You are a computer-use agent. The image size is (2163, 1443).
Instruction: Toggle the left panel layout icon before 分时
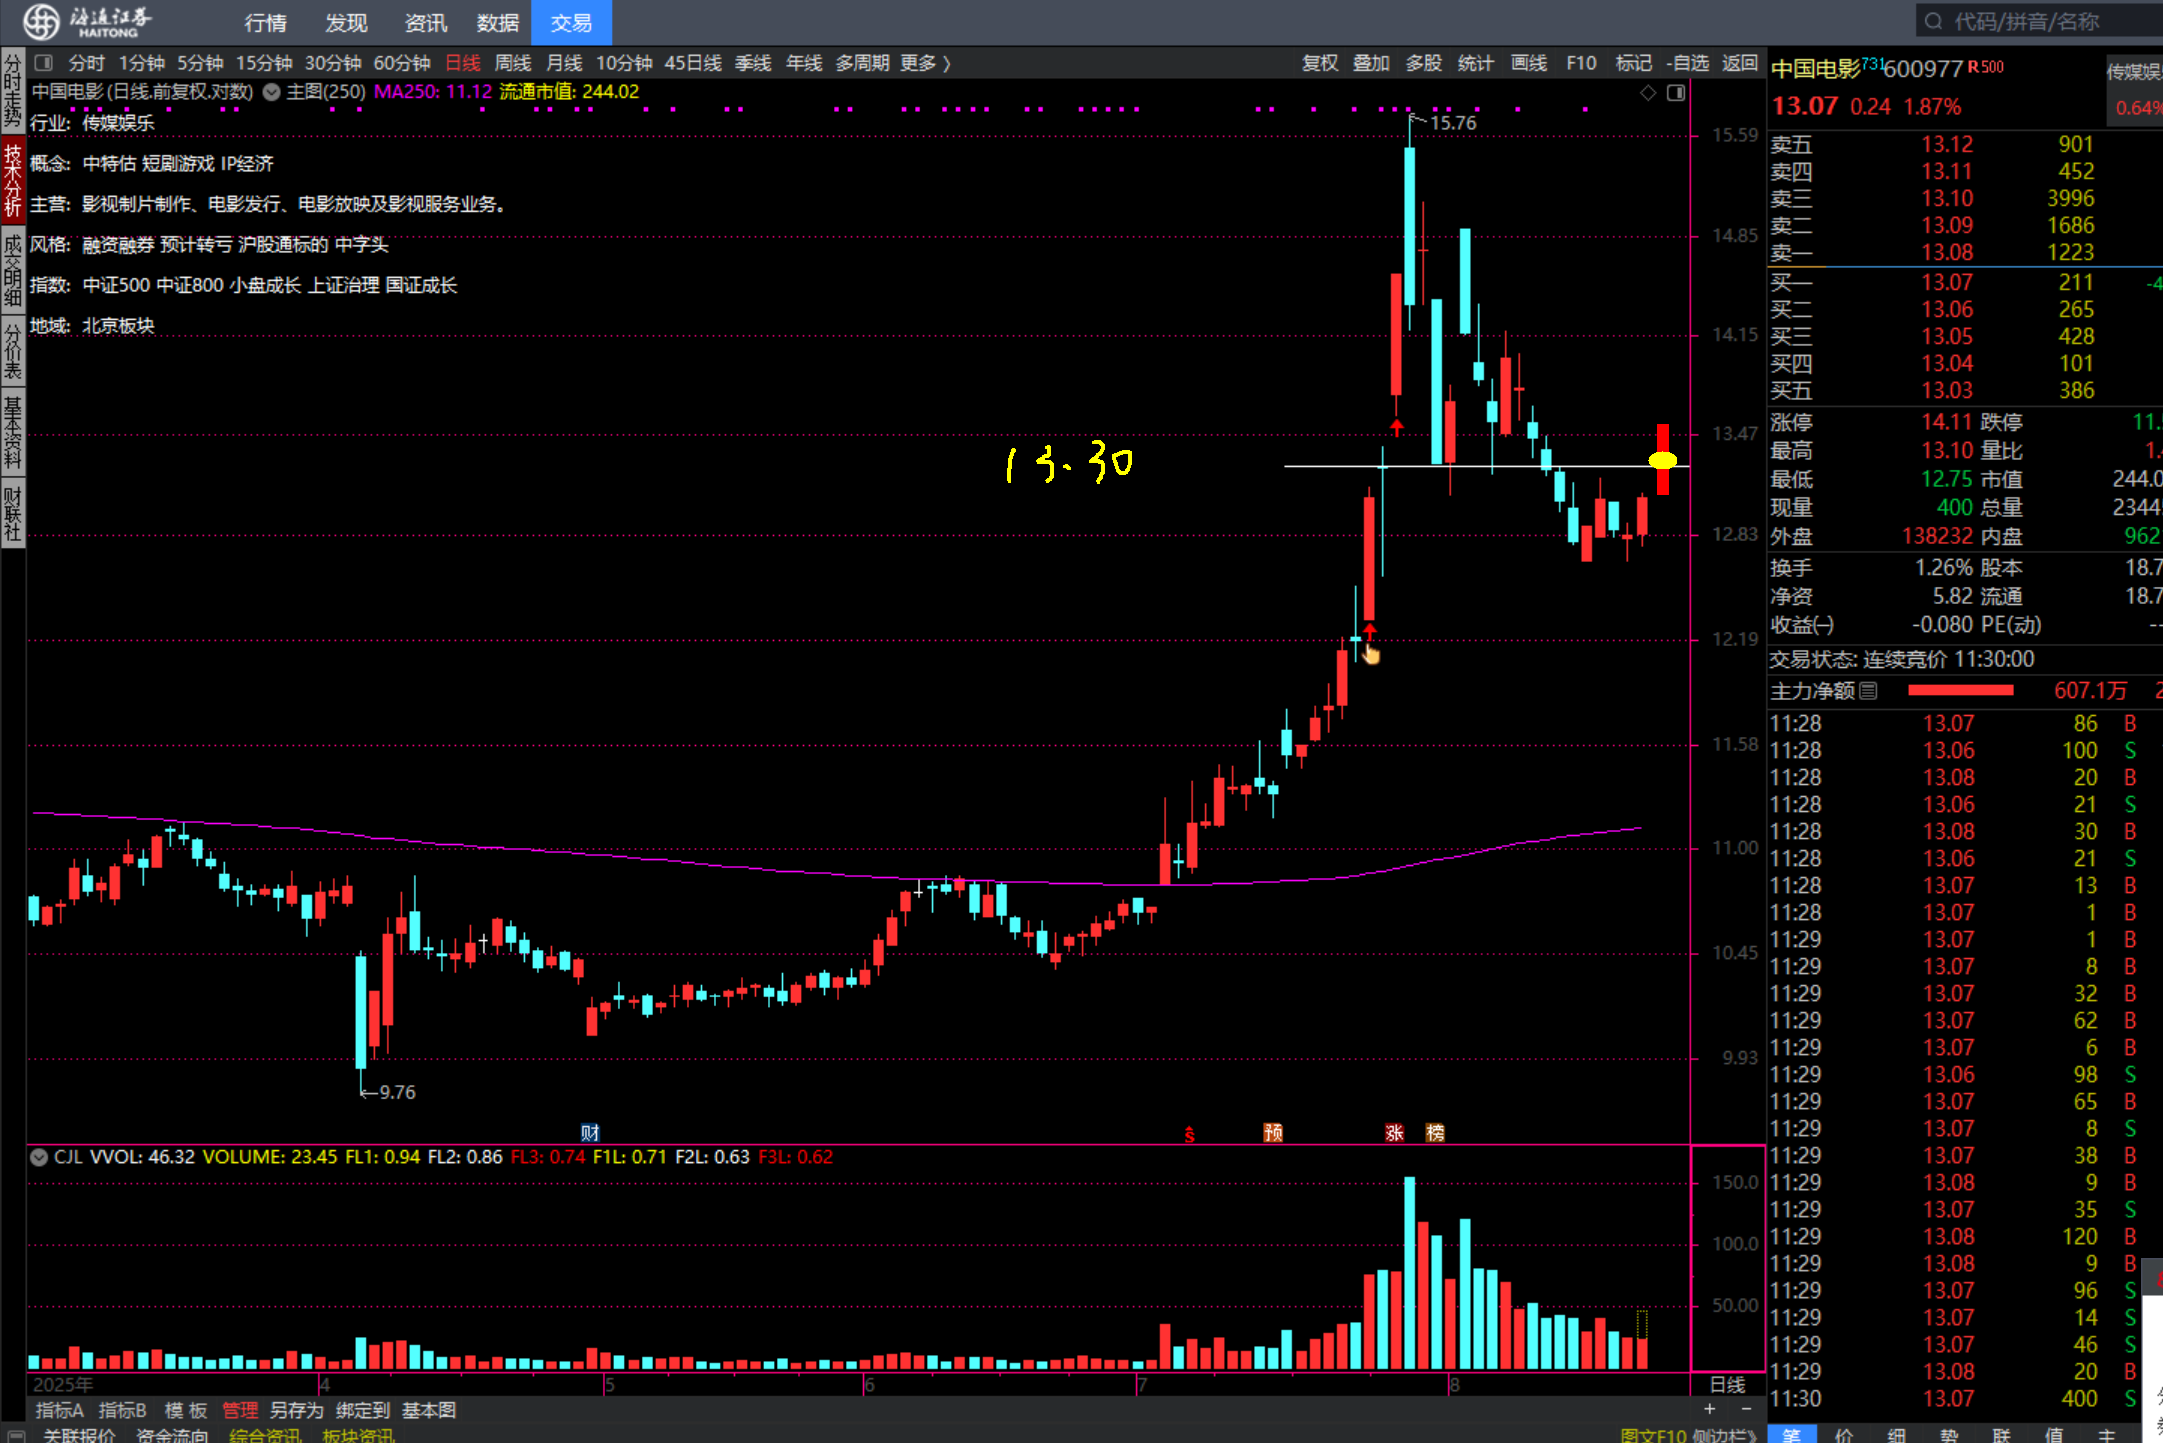[43, 63]
